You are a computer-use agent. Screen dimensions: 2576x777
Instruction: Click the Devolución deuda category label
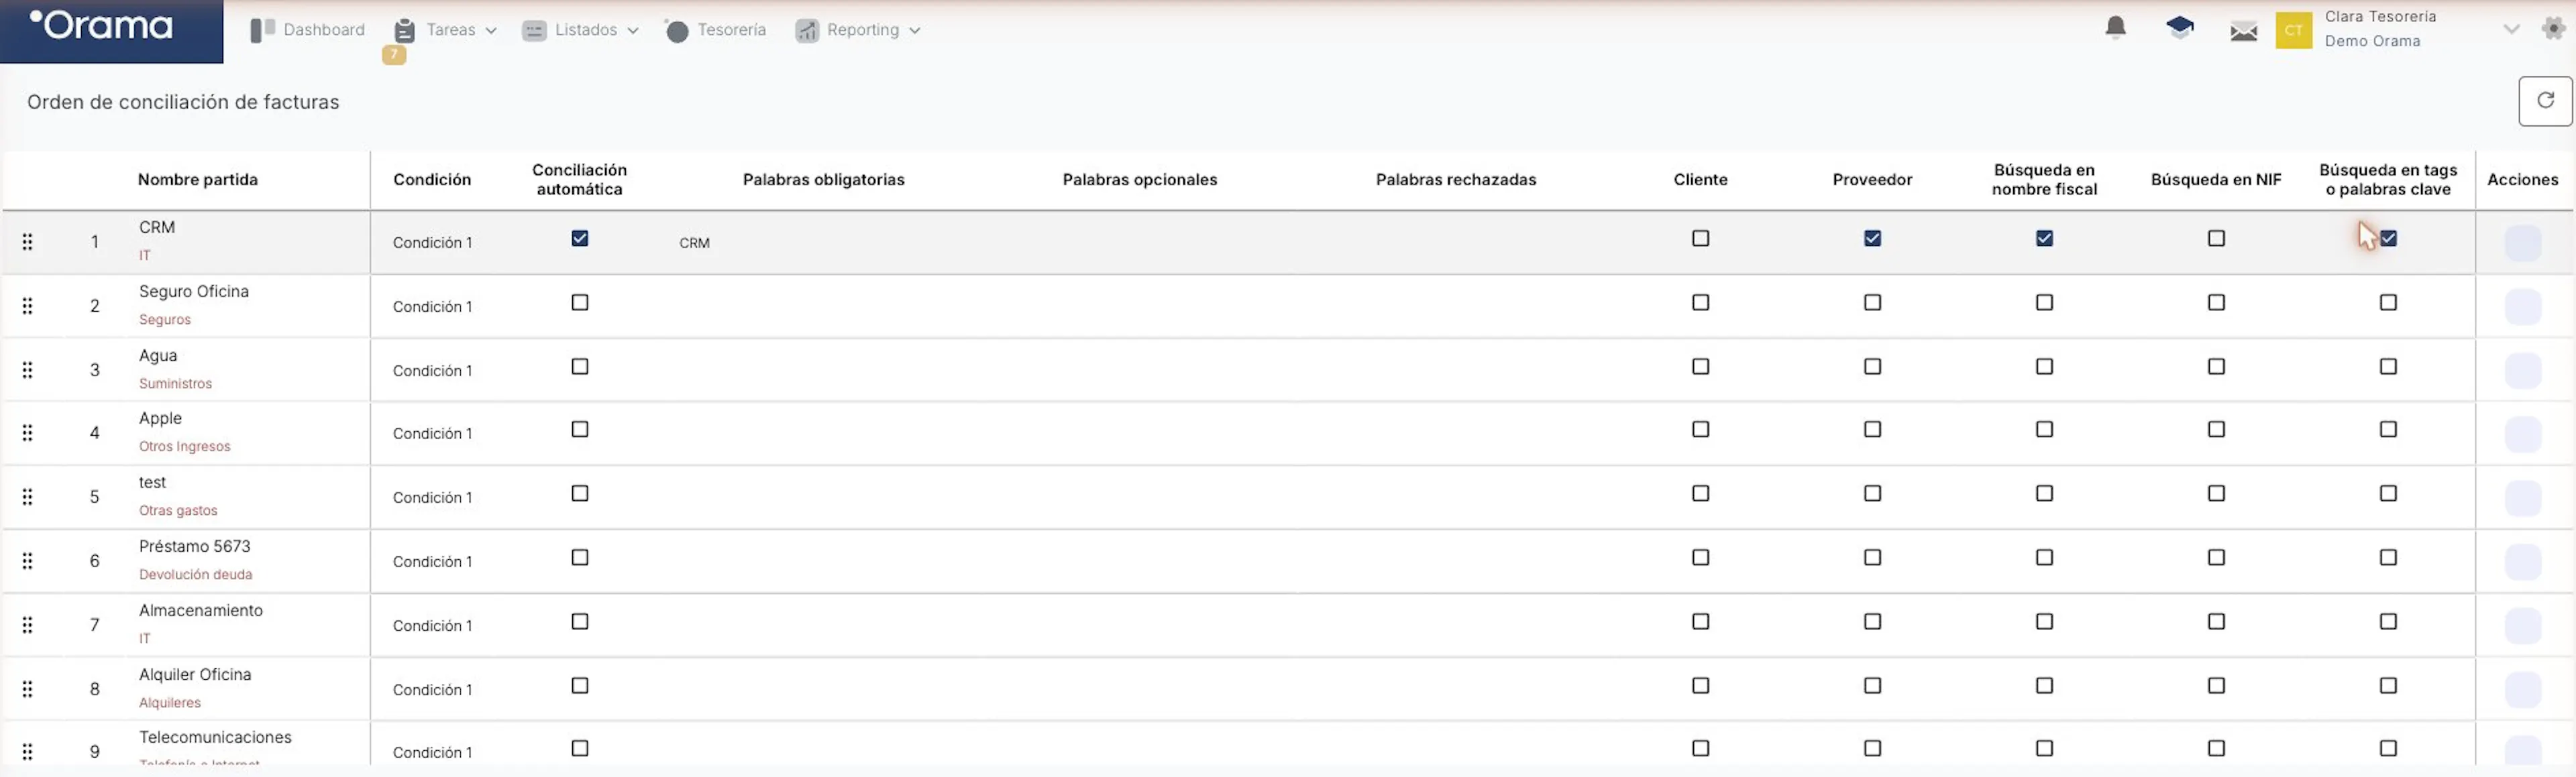tap(195, 575)
